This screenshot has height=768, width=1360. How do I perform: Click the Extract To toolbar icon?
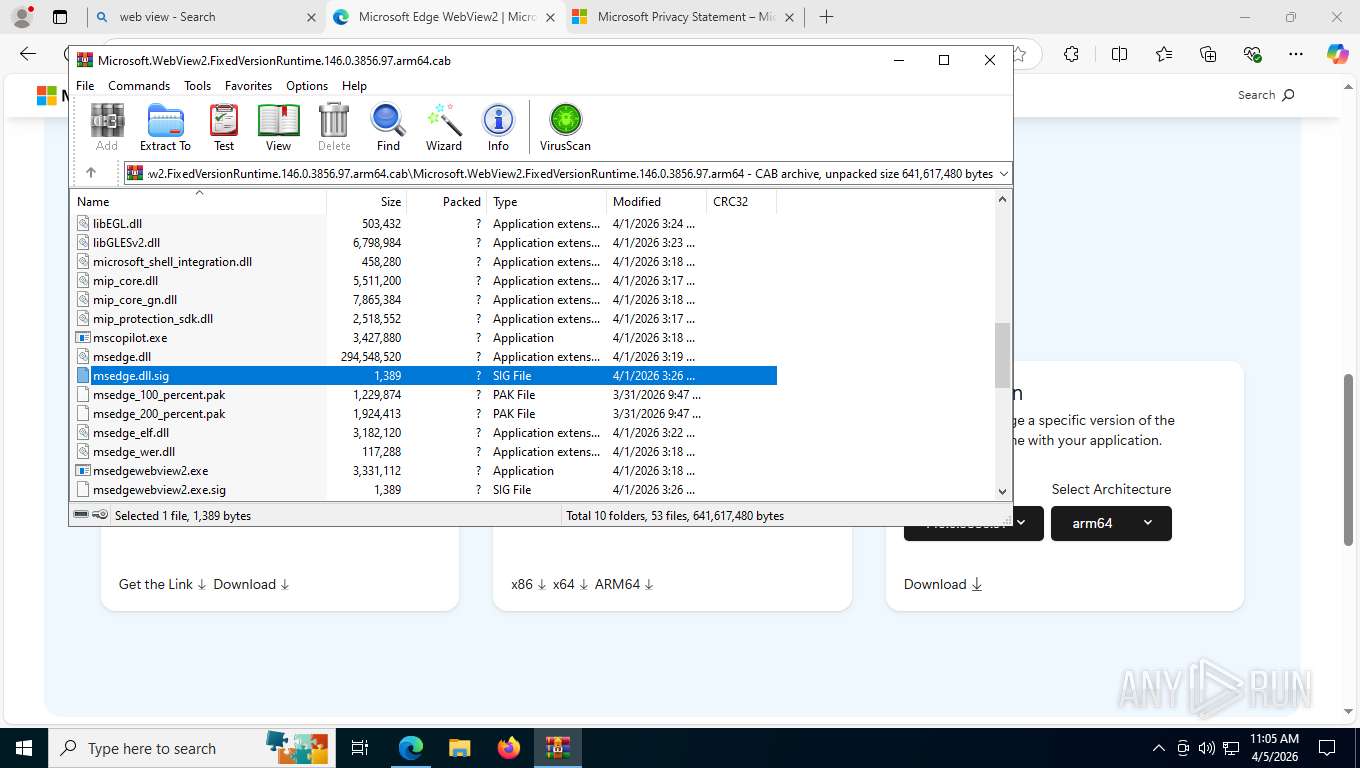(x=165, y=128)
